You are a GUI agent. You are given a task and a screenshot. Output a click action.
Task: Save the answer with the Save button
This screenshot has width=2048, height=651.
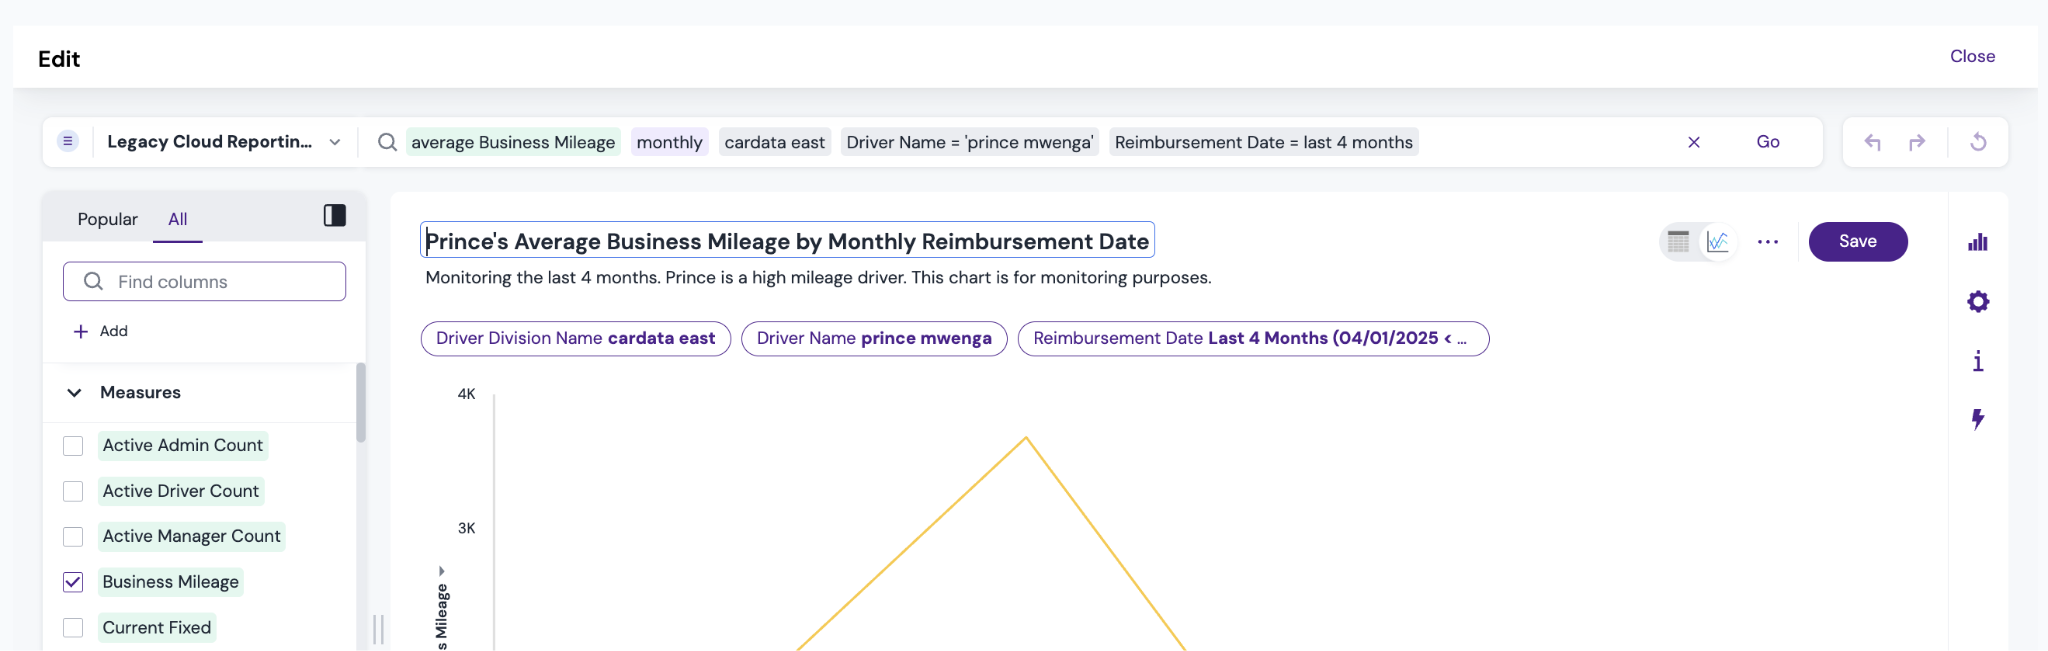click(x=1858, y=242)
